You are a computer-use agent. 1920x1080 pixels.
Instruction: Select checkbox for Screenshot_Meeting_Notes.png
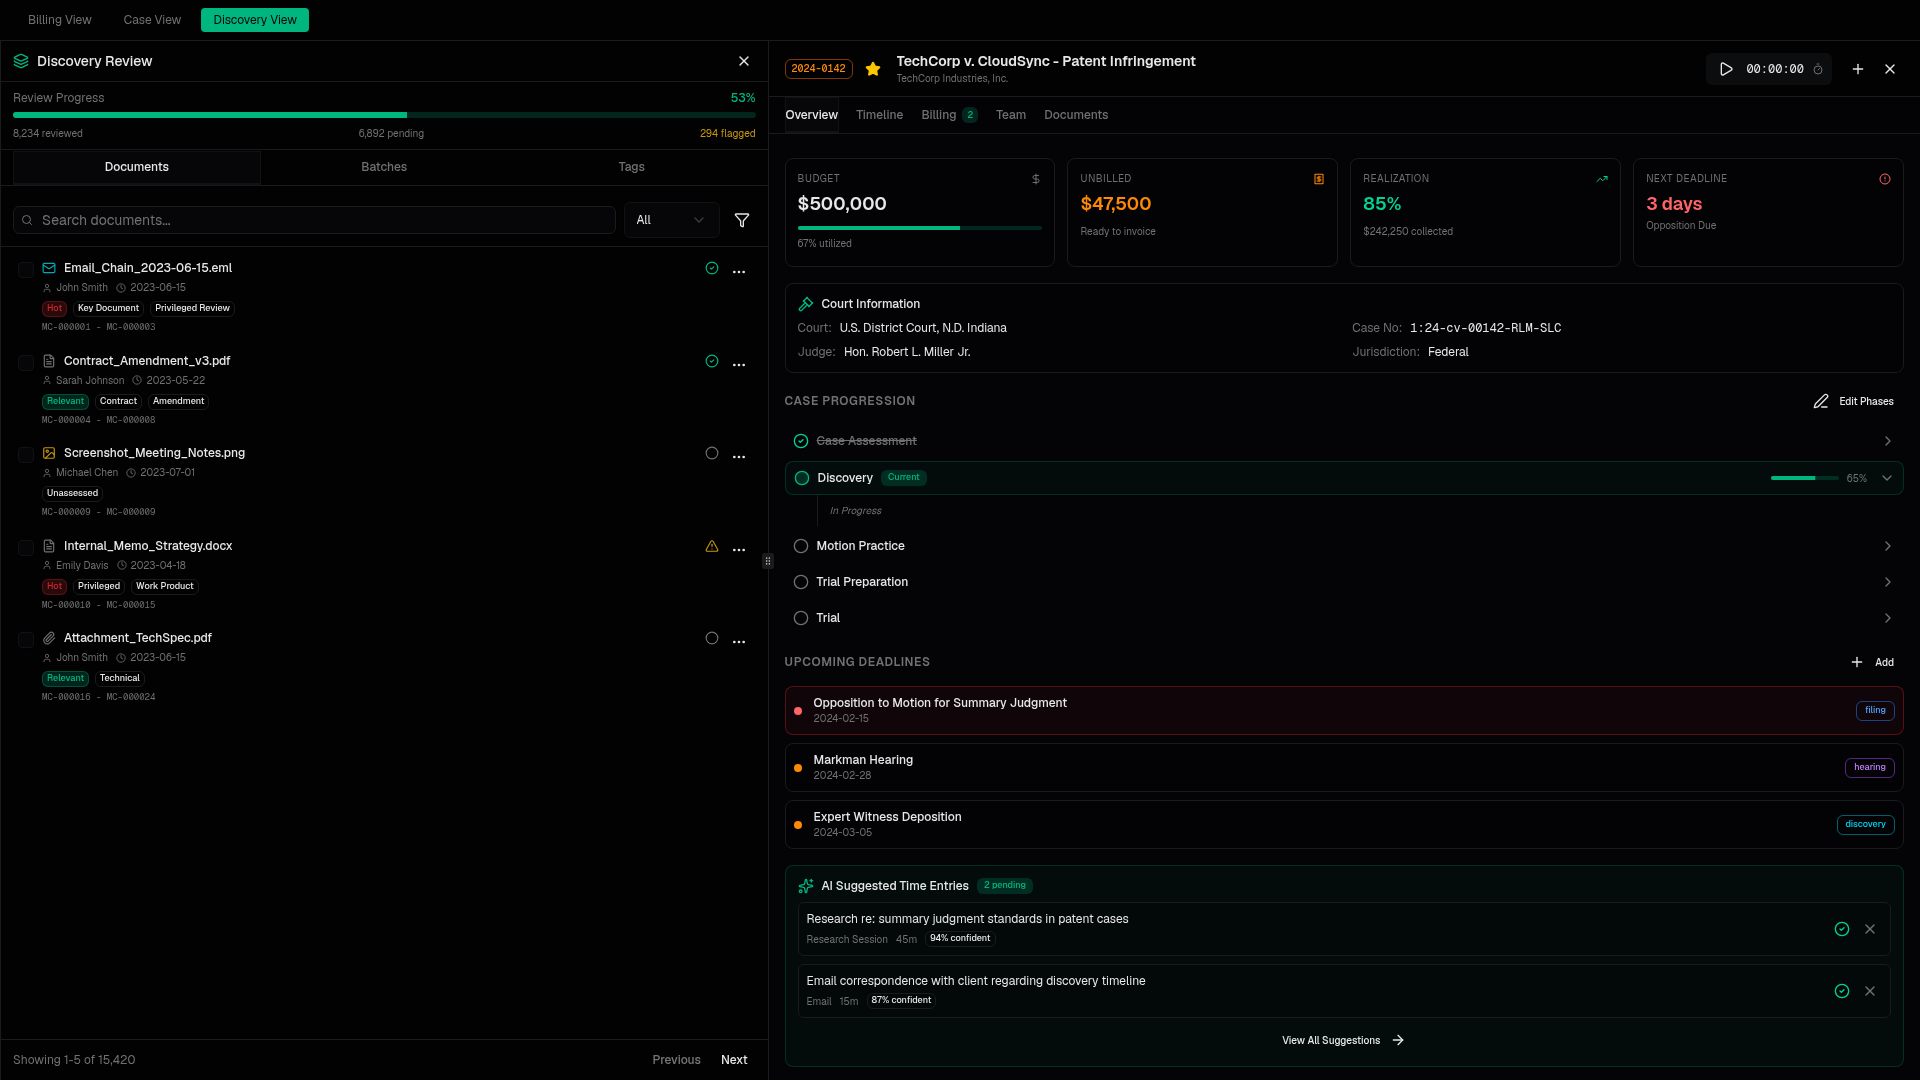coord(26,455)
